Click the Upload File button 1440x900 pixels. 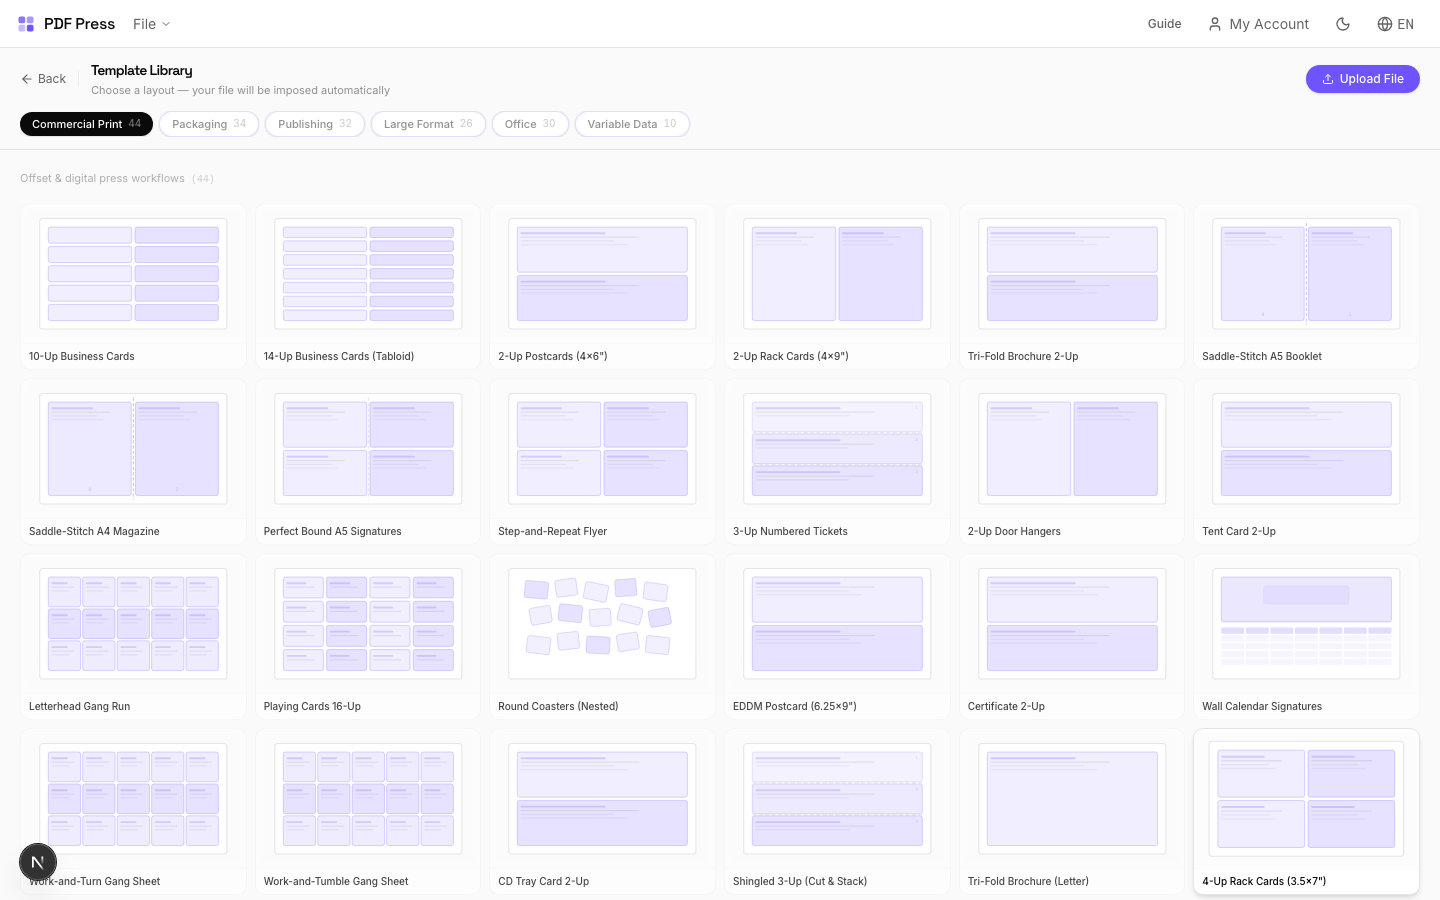click(x=1362, y=78)
